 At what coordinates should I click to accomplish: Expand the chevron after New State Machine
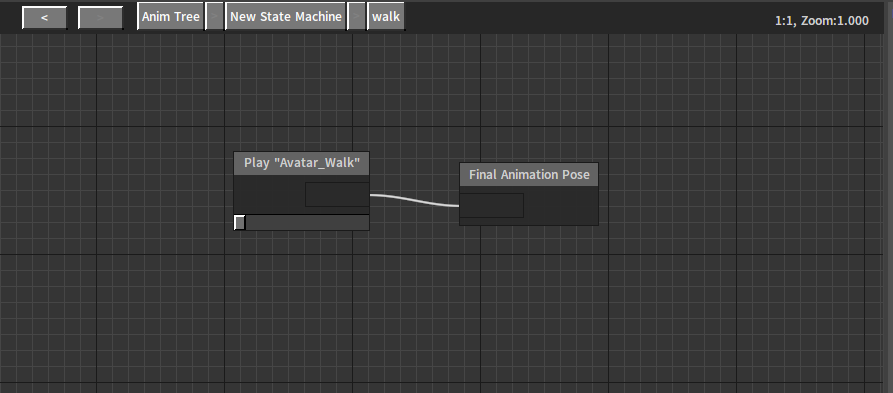357,17
